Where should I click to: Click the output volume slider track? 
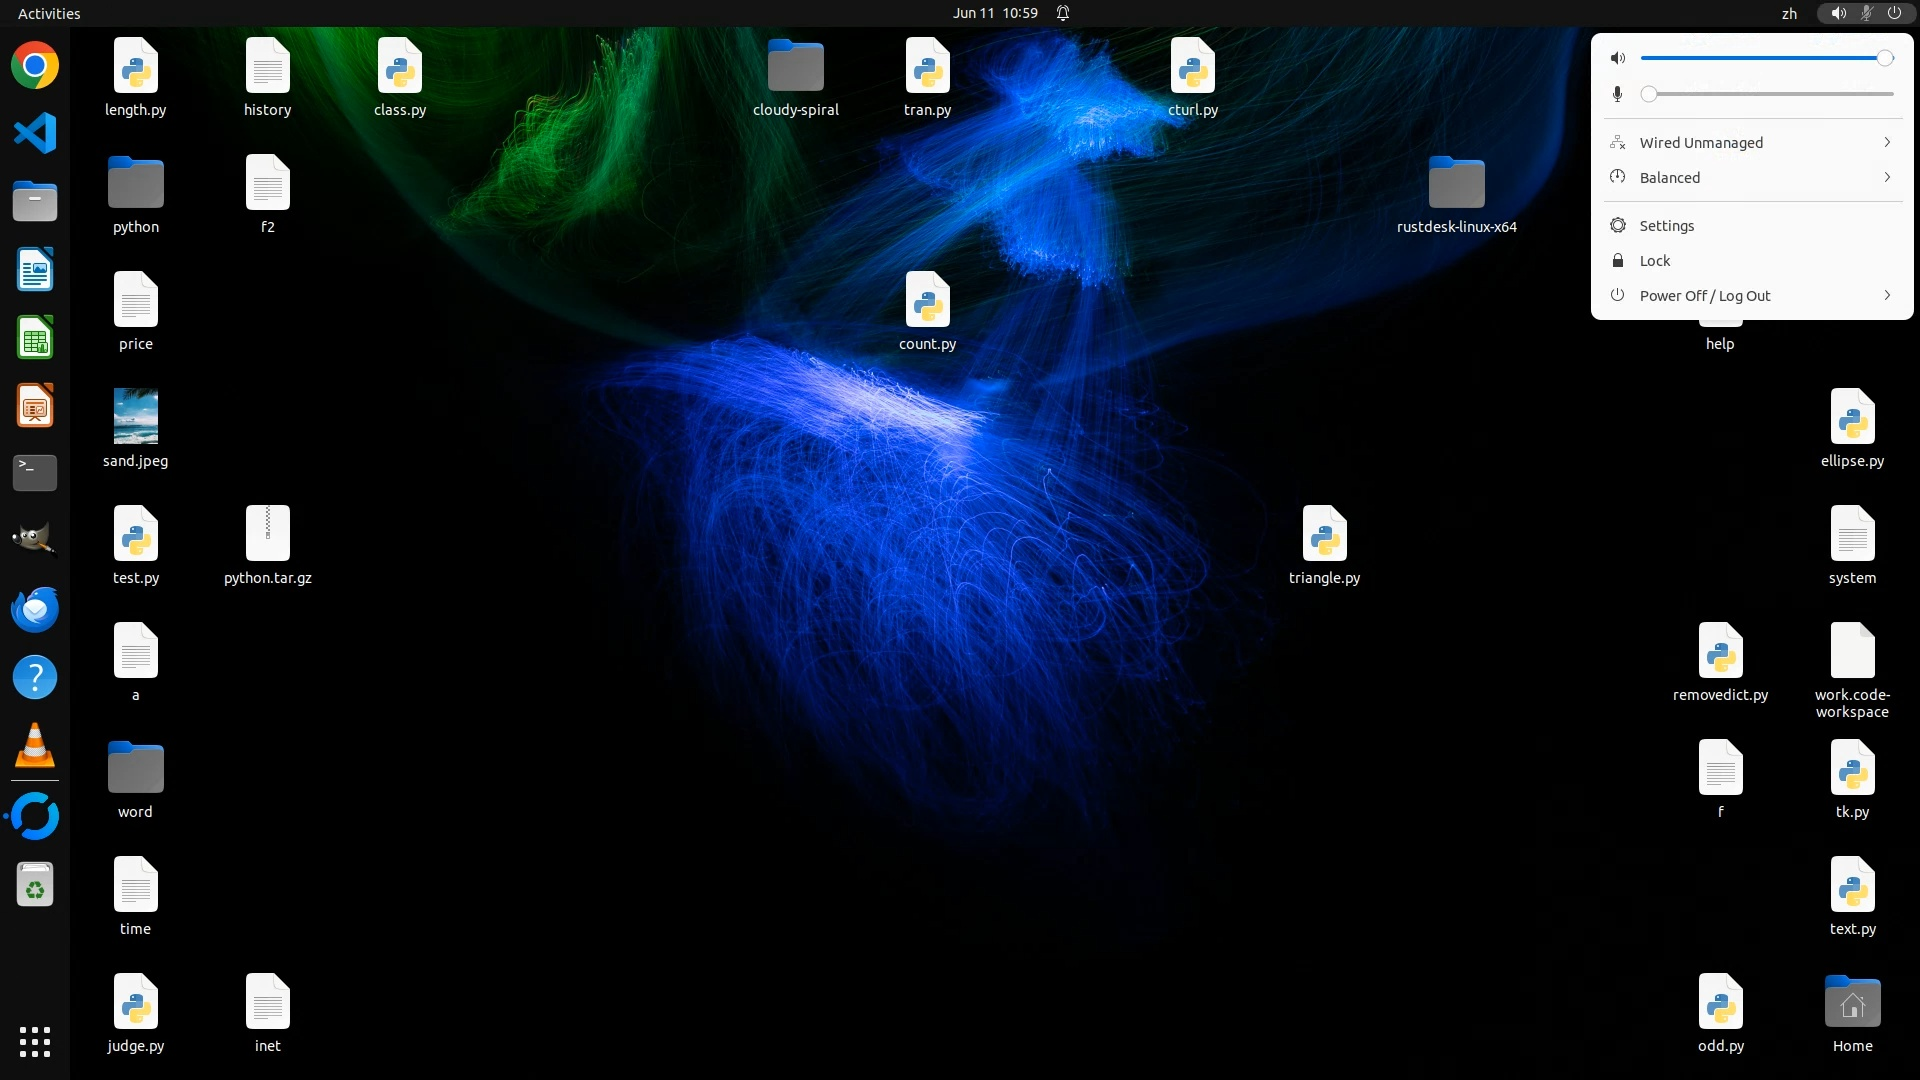pyautogui.click(x=1760, y=58)
